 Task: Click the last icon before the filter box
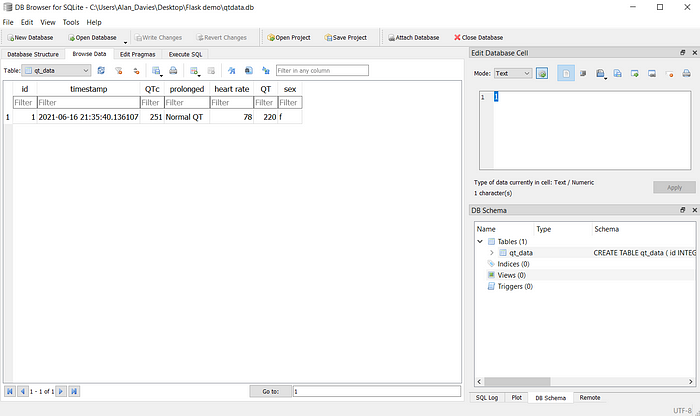(x=266, y=71)
